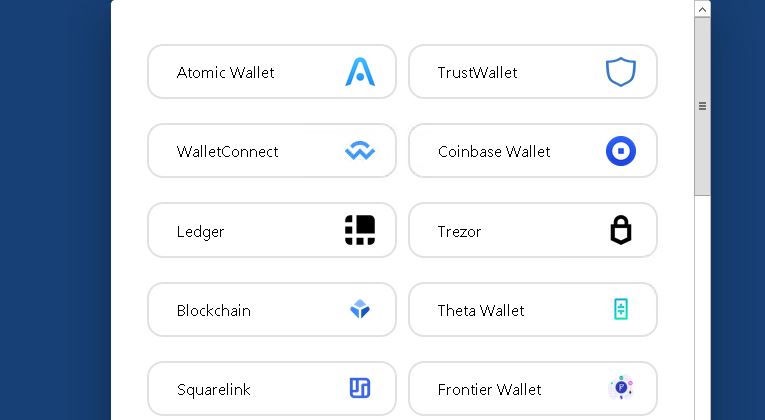Click the Frontier Wallet round icon
Screen dimensions: 765x420
pos(621,388)
